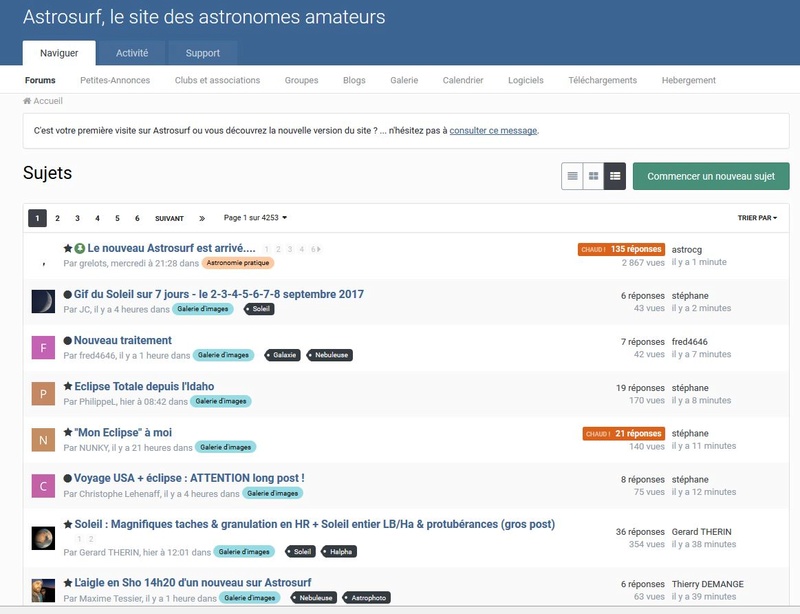Open the Téléchargements section
Image resolution: width=800 pixels, height=614 pixels.
603,80
